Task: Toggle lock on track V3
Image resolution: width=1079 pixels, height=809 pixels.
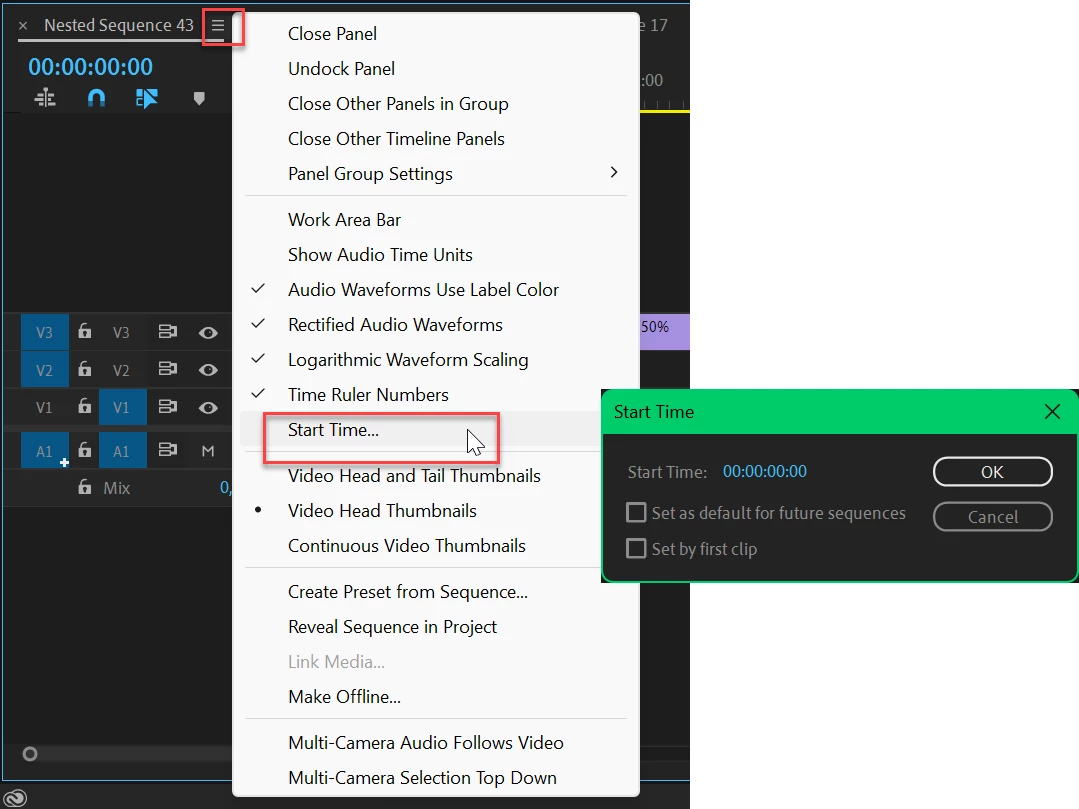Action: pos(85,332)
